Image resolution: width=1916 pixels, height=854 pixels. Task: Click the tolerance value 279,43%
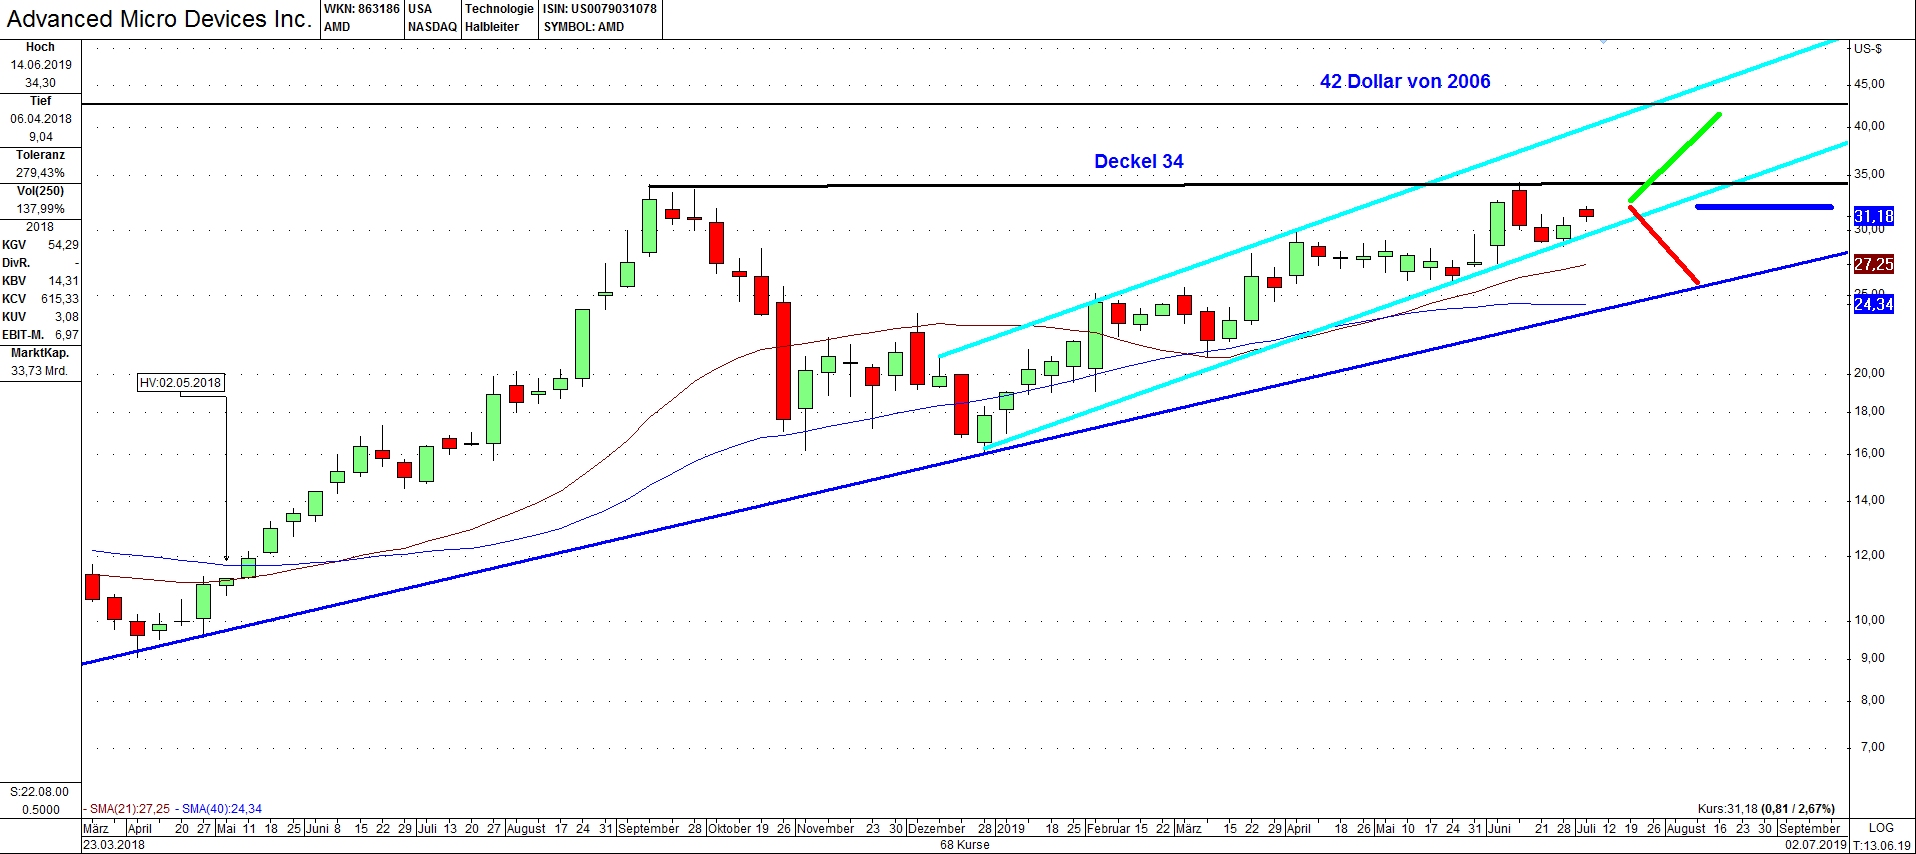coord(40,173)
